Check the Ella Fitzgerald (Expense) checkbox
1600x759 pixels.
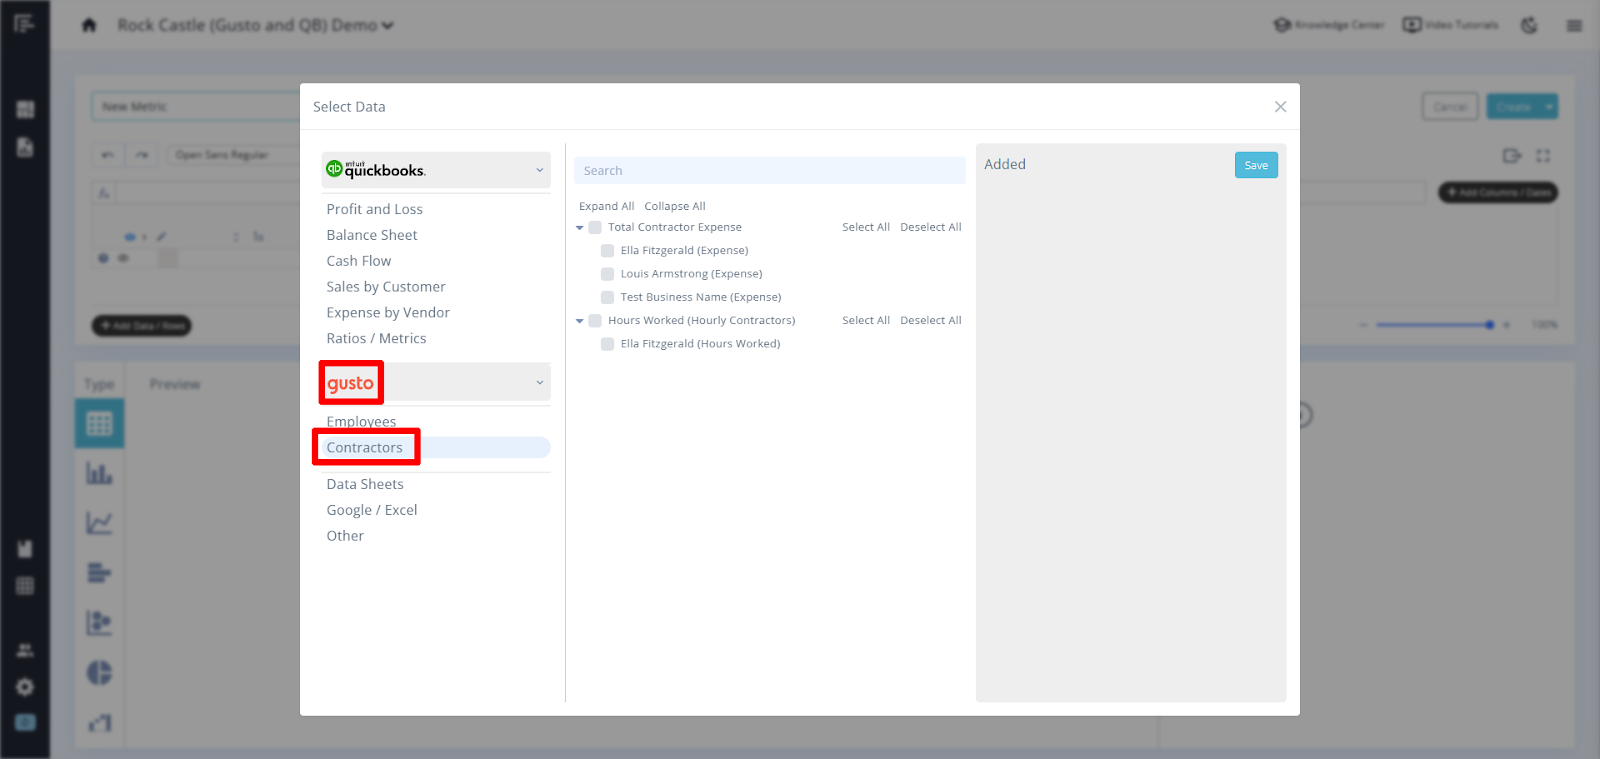click(607, 251)
